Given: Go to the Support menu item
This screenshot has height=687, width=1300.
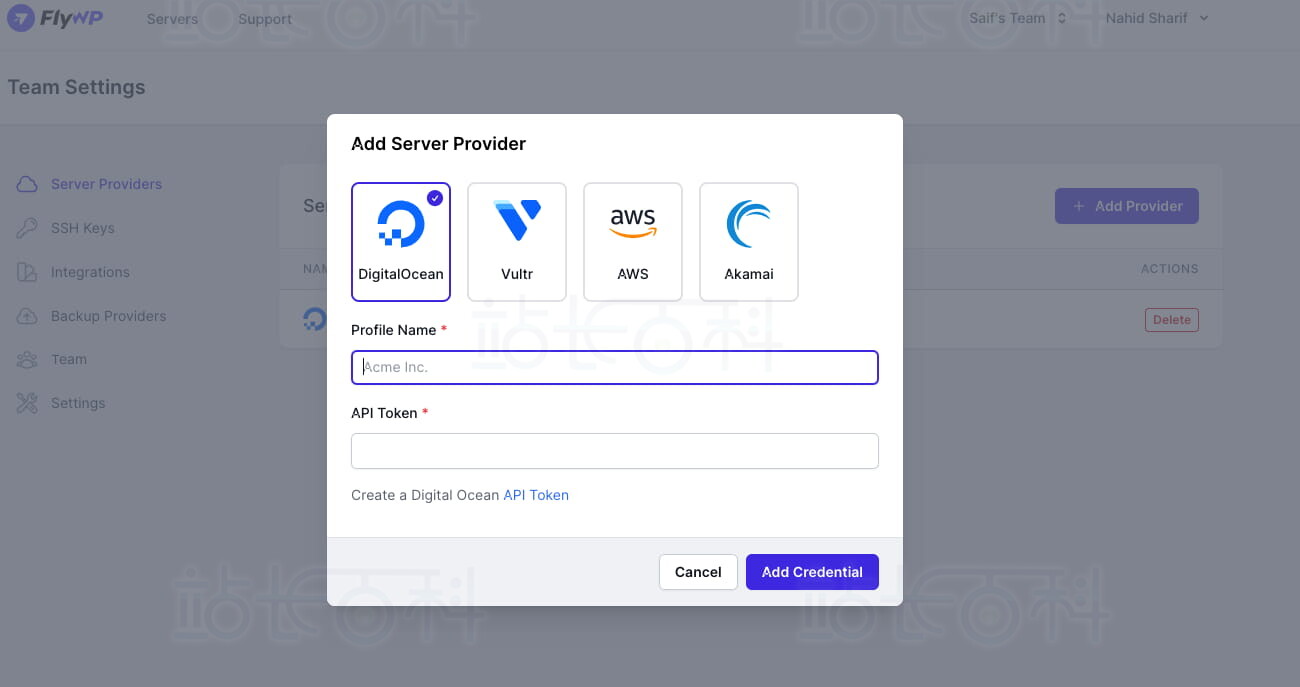Looking at the screenshot, I should coord(265,19).
